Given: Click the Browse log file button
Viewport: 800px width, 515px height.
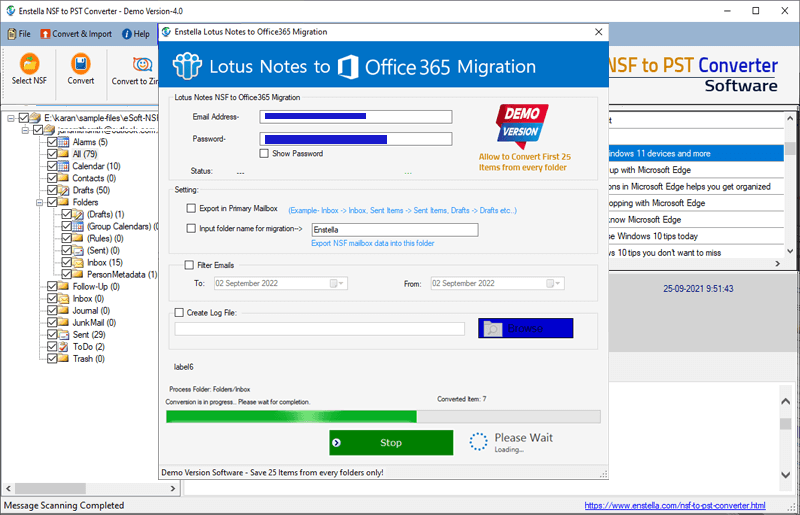Looking at the screenshot, I should pyautogui.click(x=526, y=328).
